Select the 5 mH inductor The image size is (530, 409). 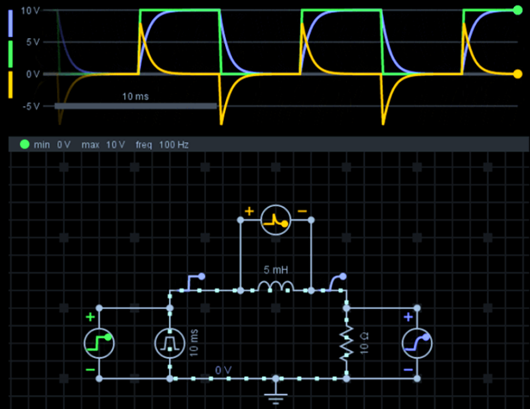point(276,286)
